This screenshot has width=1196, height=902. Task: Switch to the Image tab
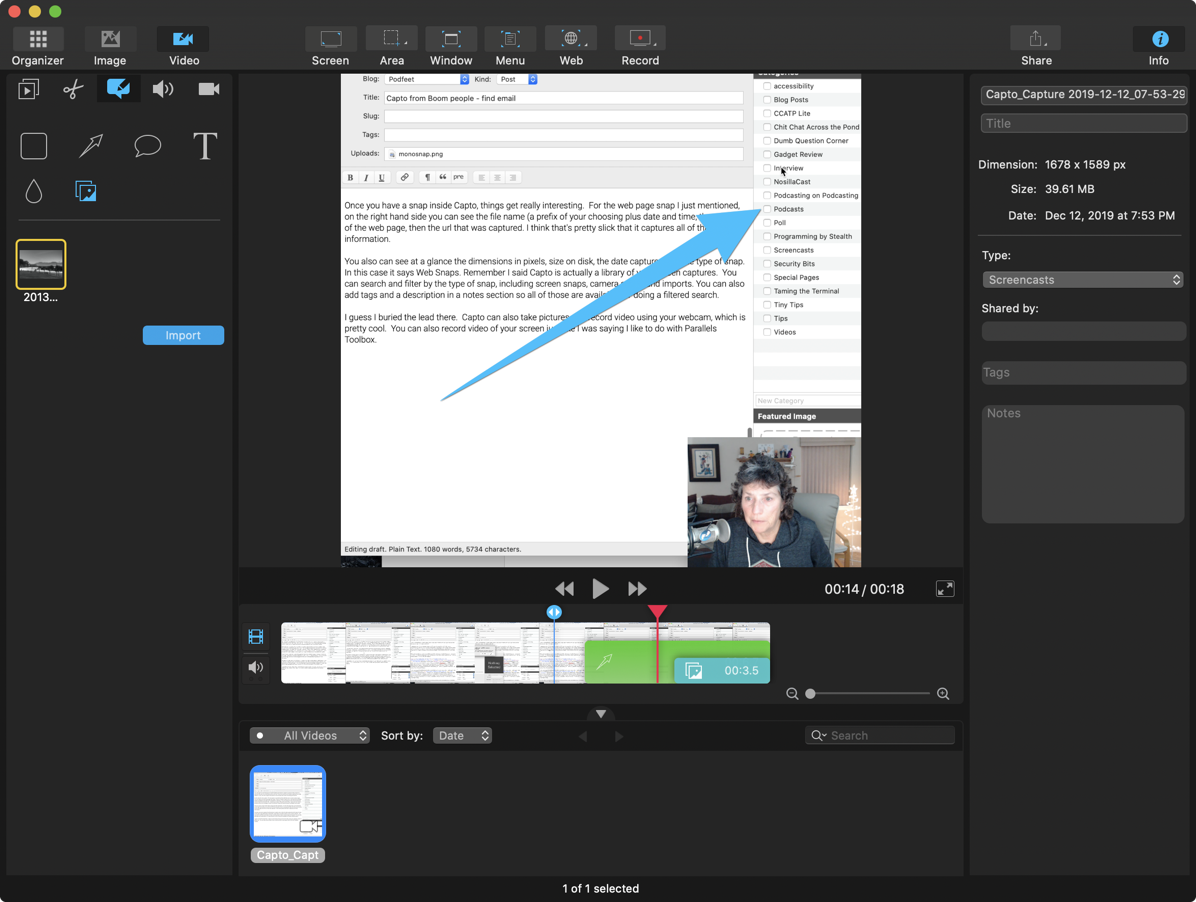pyautogui.click(x=110, y=47)
